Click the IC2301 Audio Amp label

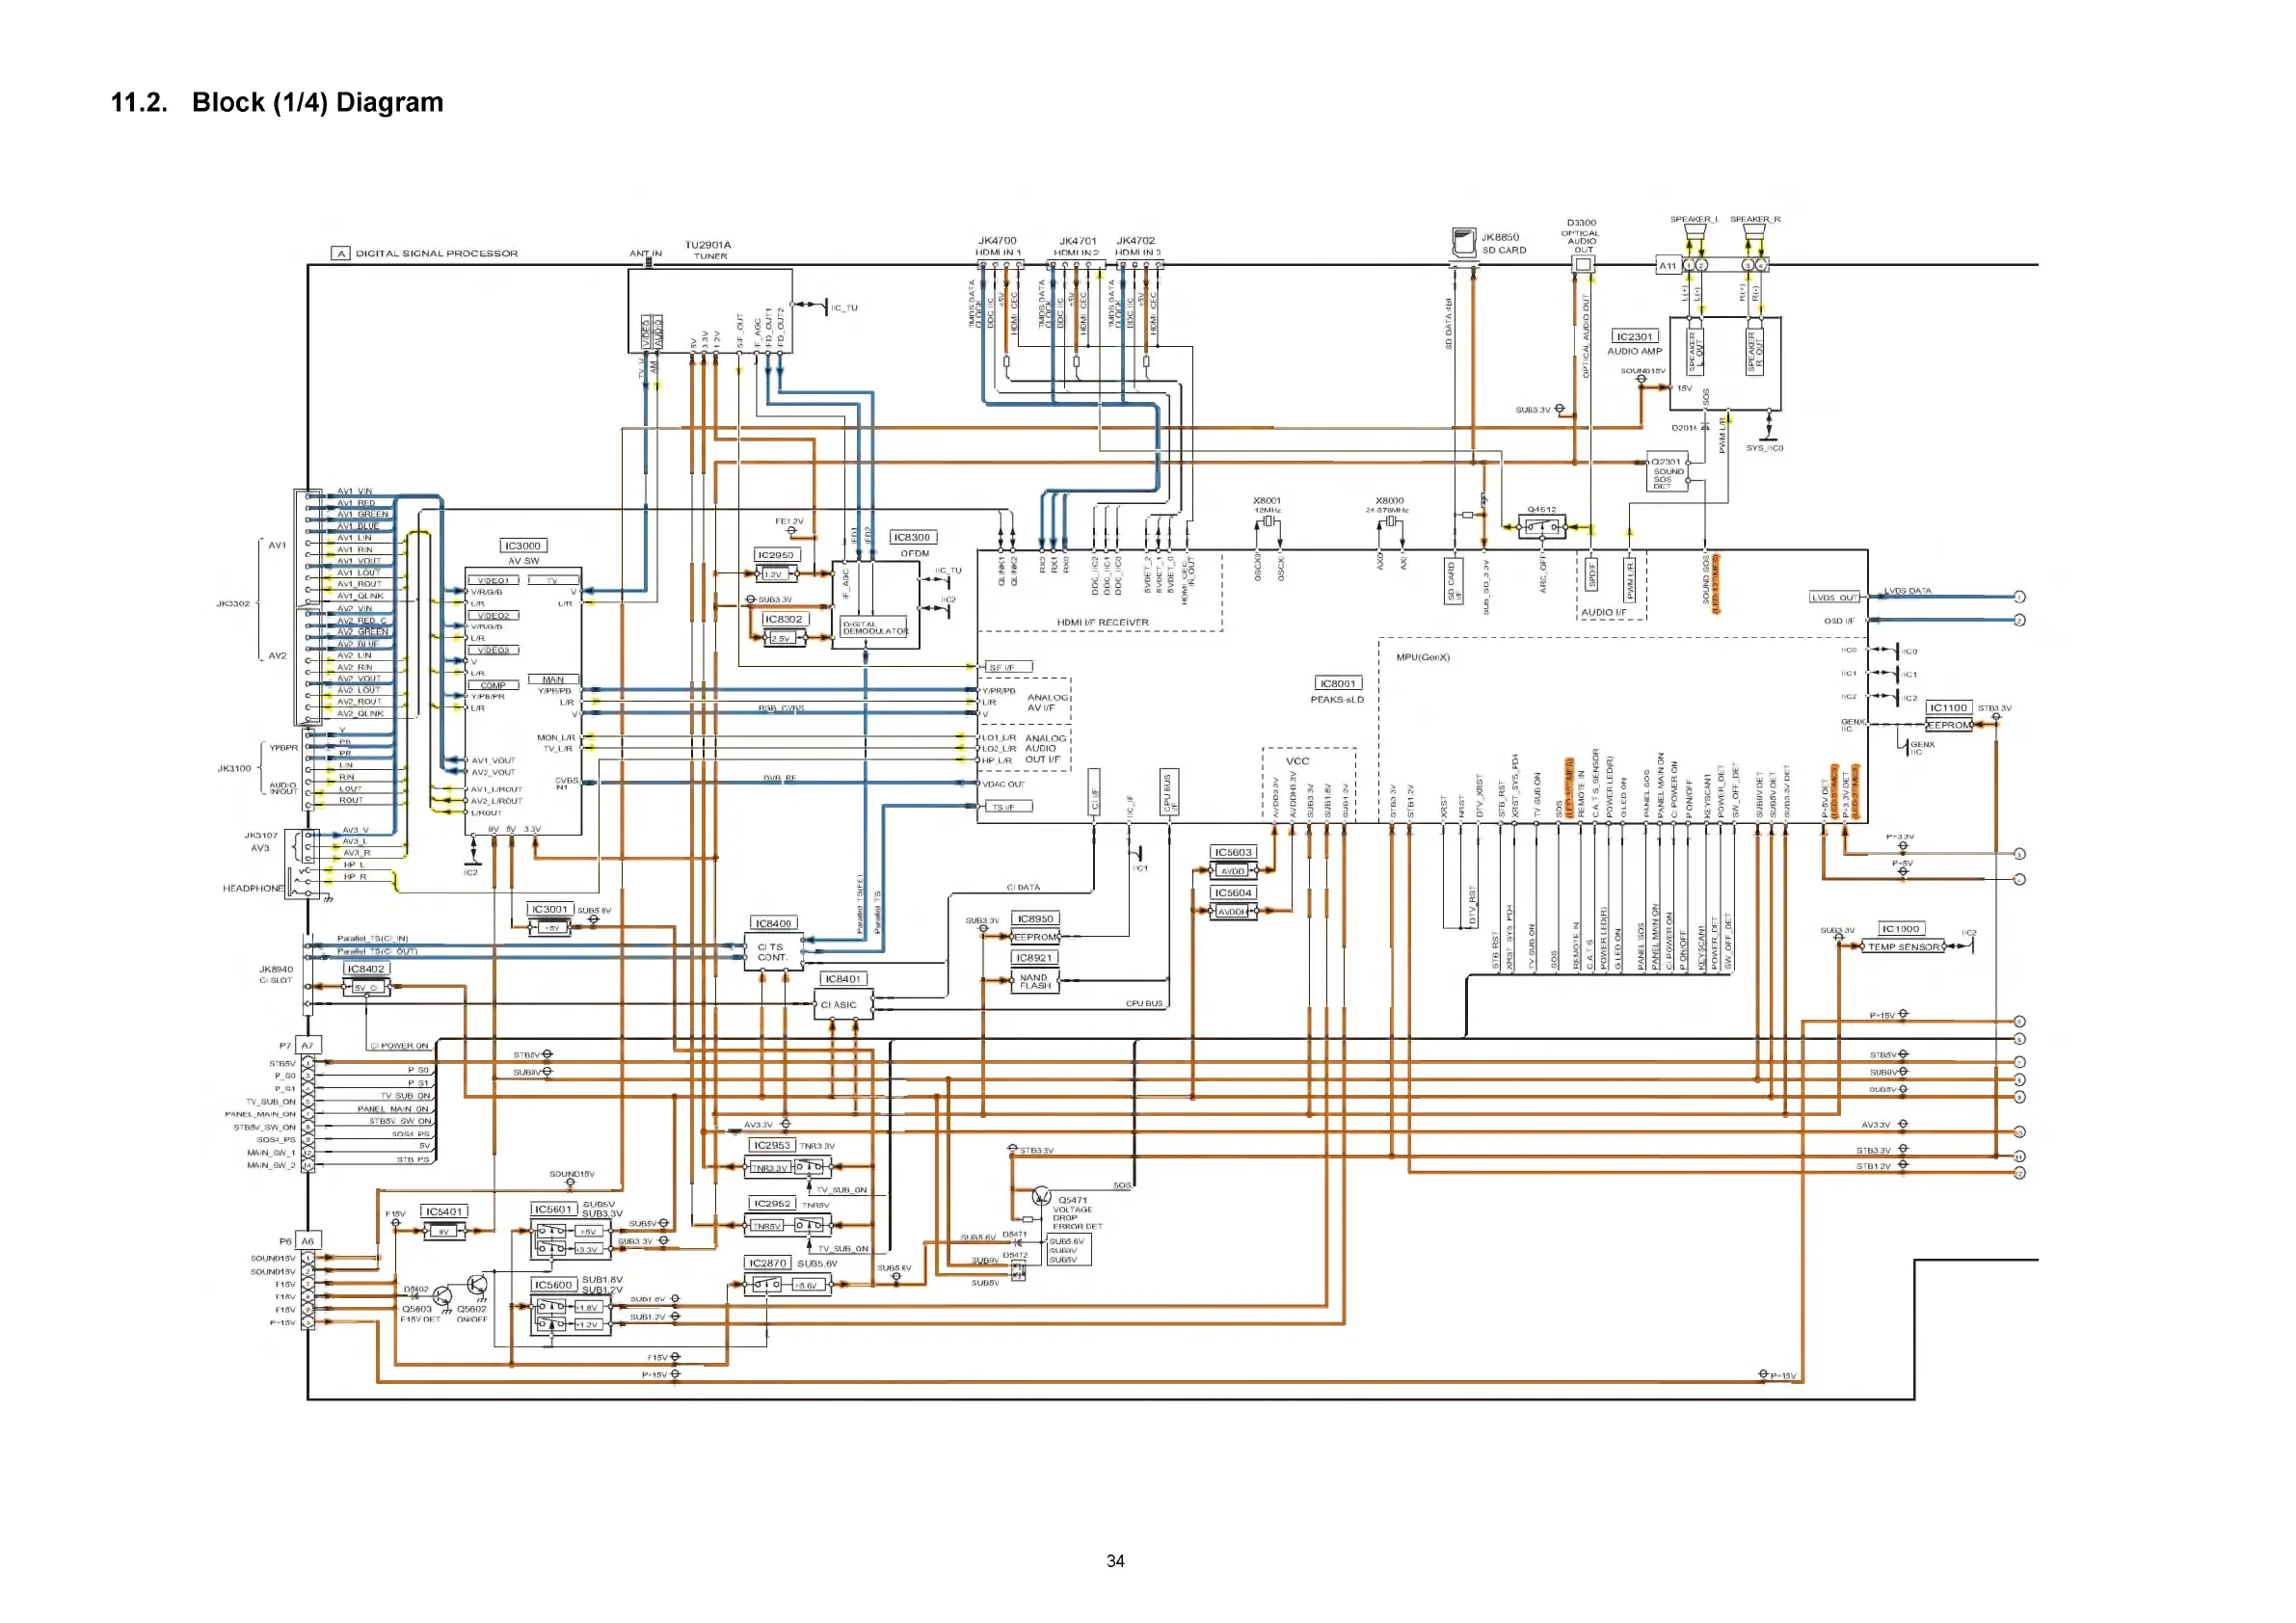(1634, 337)
